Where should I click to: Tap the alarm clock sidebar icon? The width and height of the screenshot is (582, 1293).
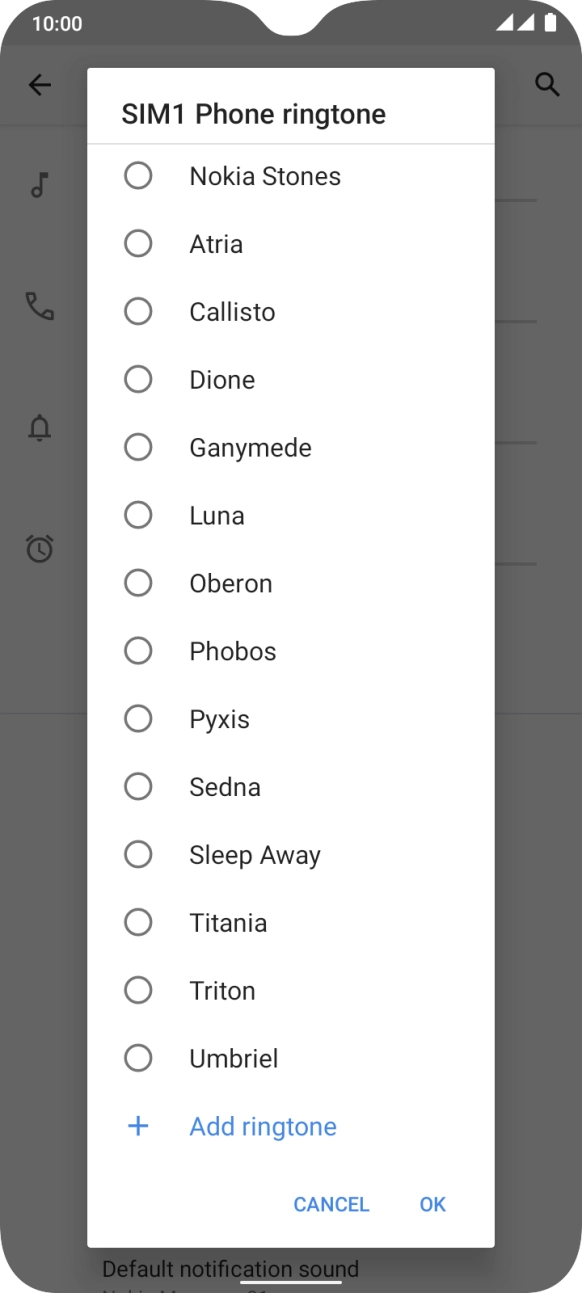pyautogui.click(x=40, y=548)
